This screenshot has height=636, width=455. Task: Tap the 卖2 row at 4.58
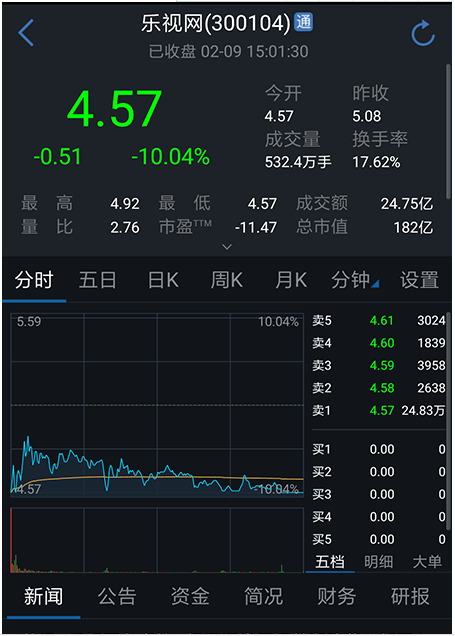click(378, 388)
